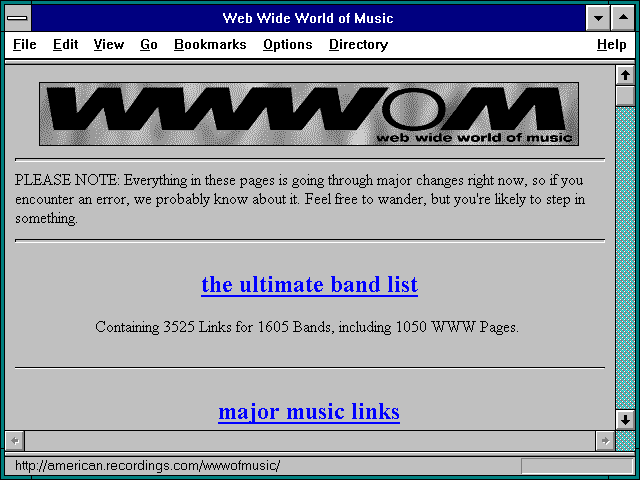Open the Help menu

(x=611, y=44)
